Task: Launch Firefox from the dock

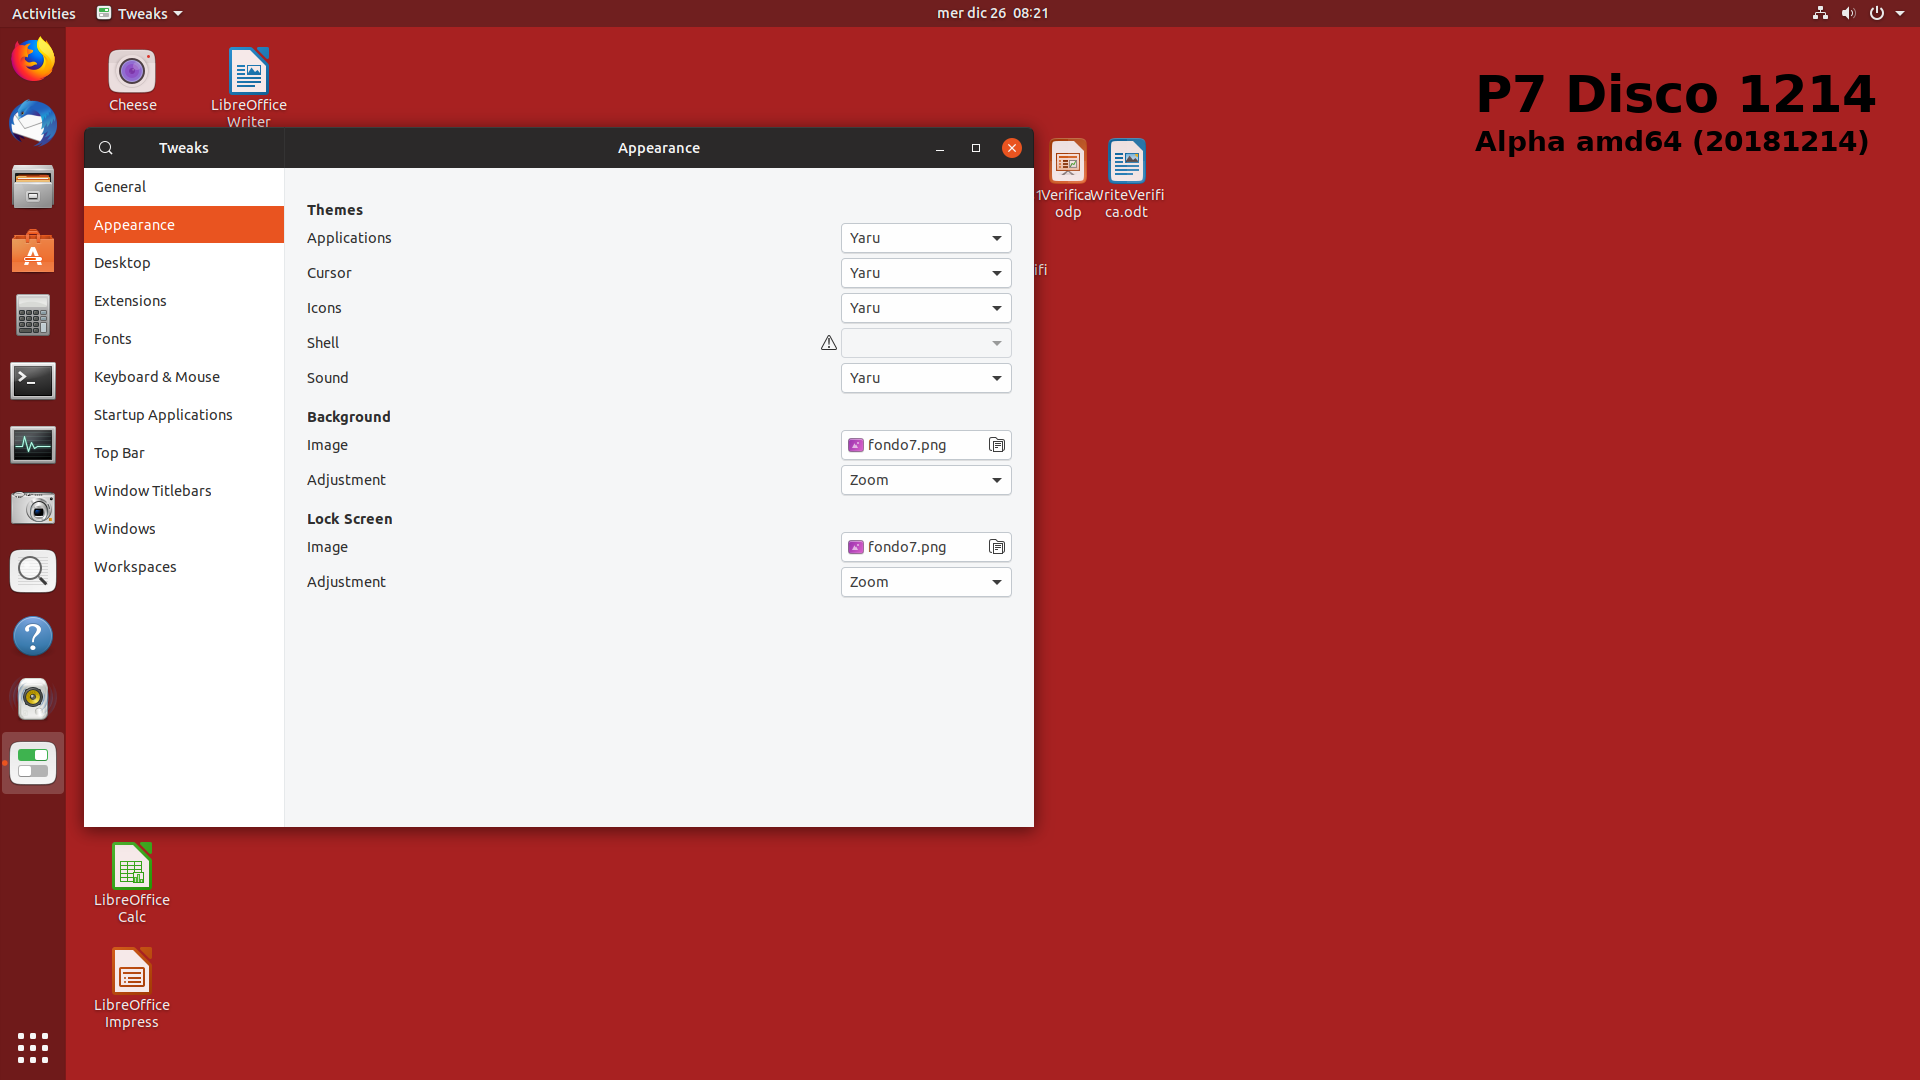Action: tap(33, 60)
